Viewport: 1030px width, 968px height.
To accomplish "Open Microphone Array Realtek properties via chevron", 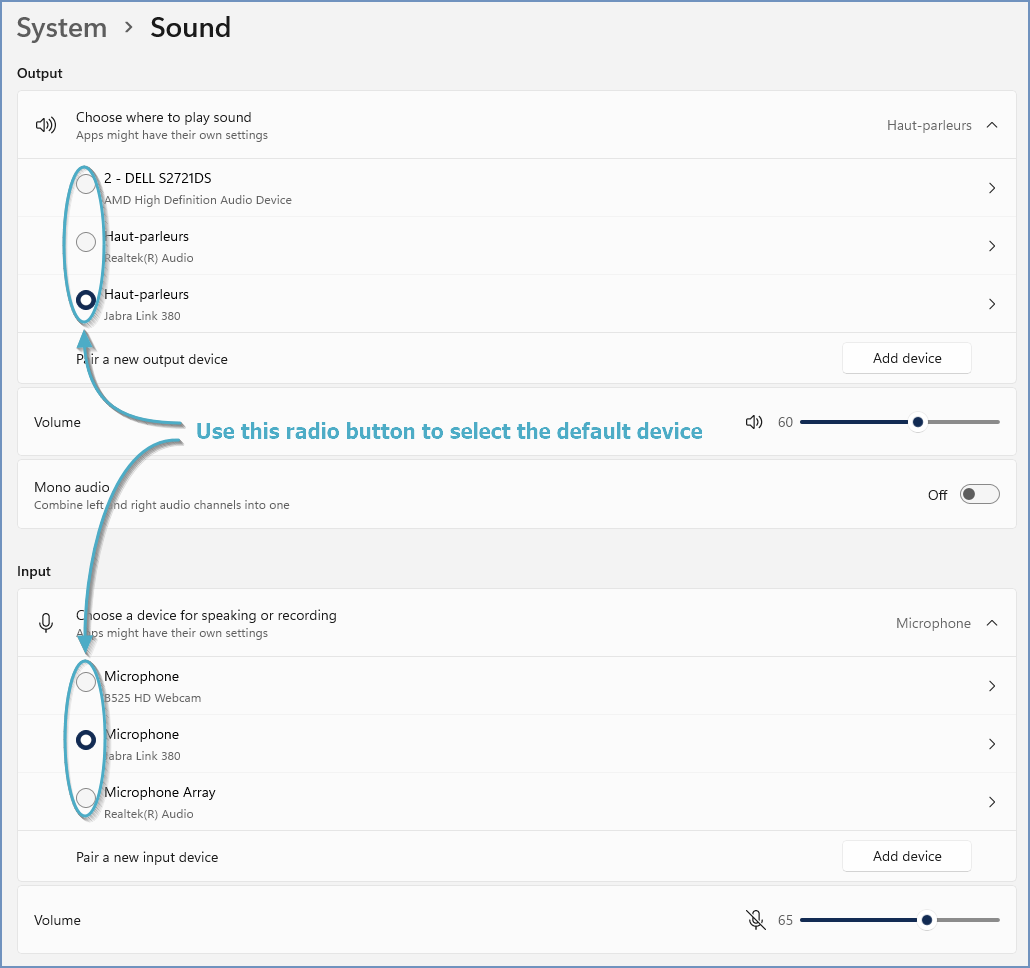I will point(992,801).
